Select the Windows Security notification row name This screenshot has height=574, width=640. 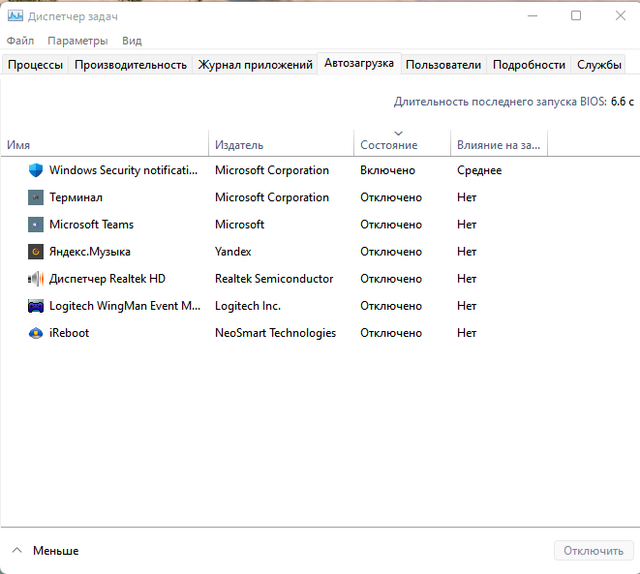point(123,170)
